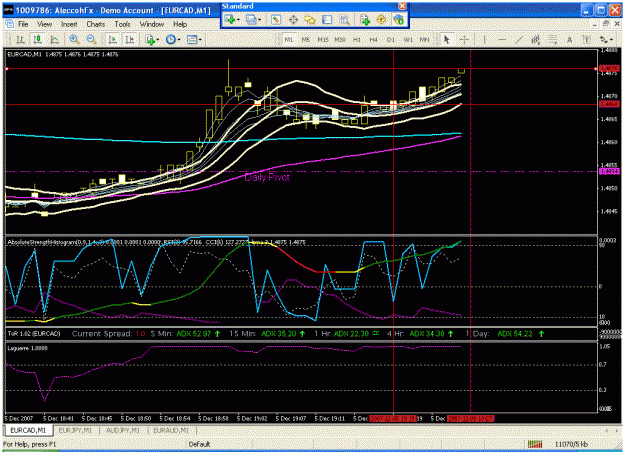Select the Equidistant Channel tool
625x452 pixels.
535,39
